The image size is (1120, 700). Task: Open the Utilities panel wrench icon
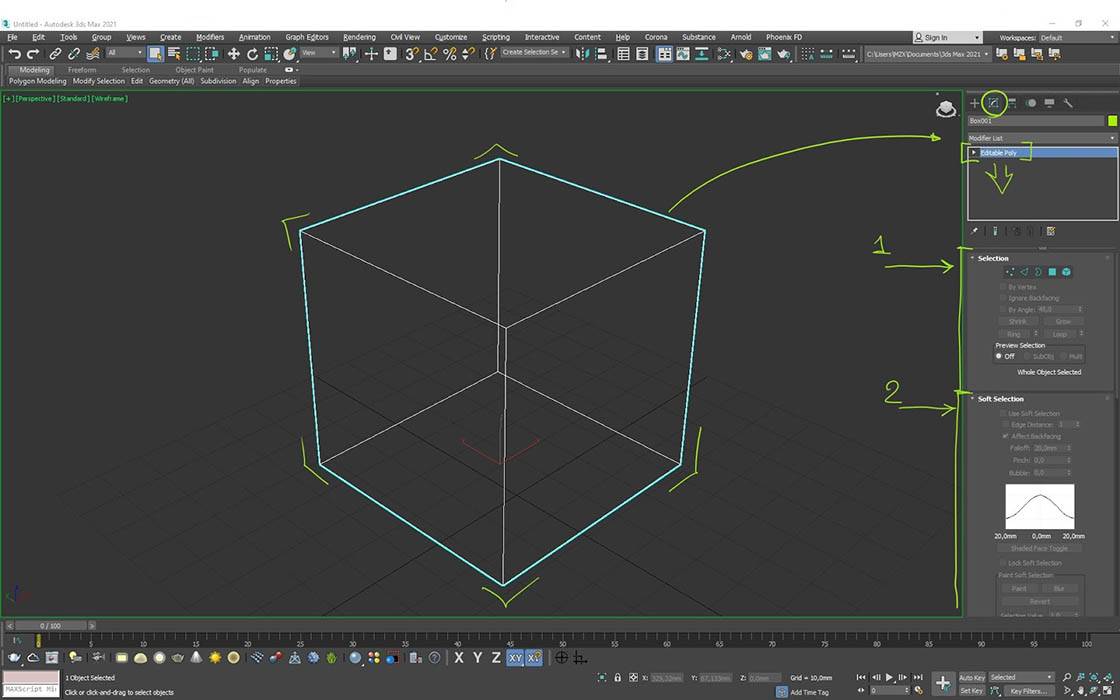[x=1068, y=102]
